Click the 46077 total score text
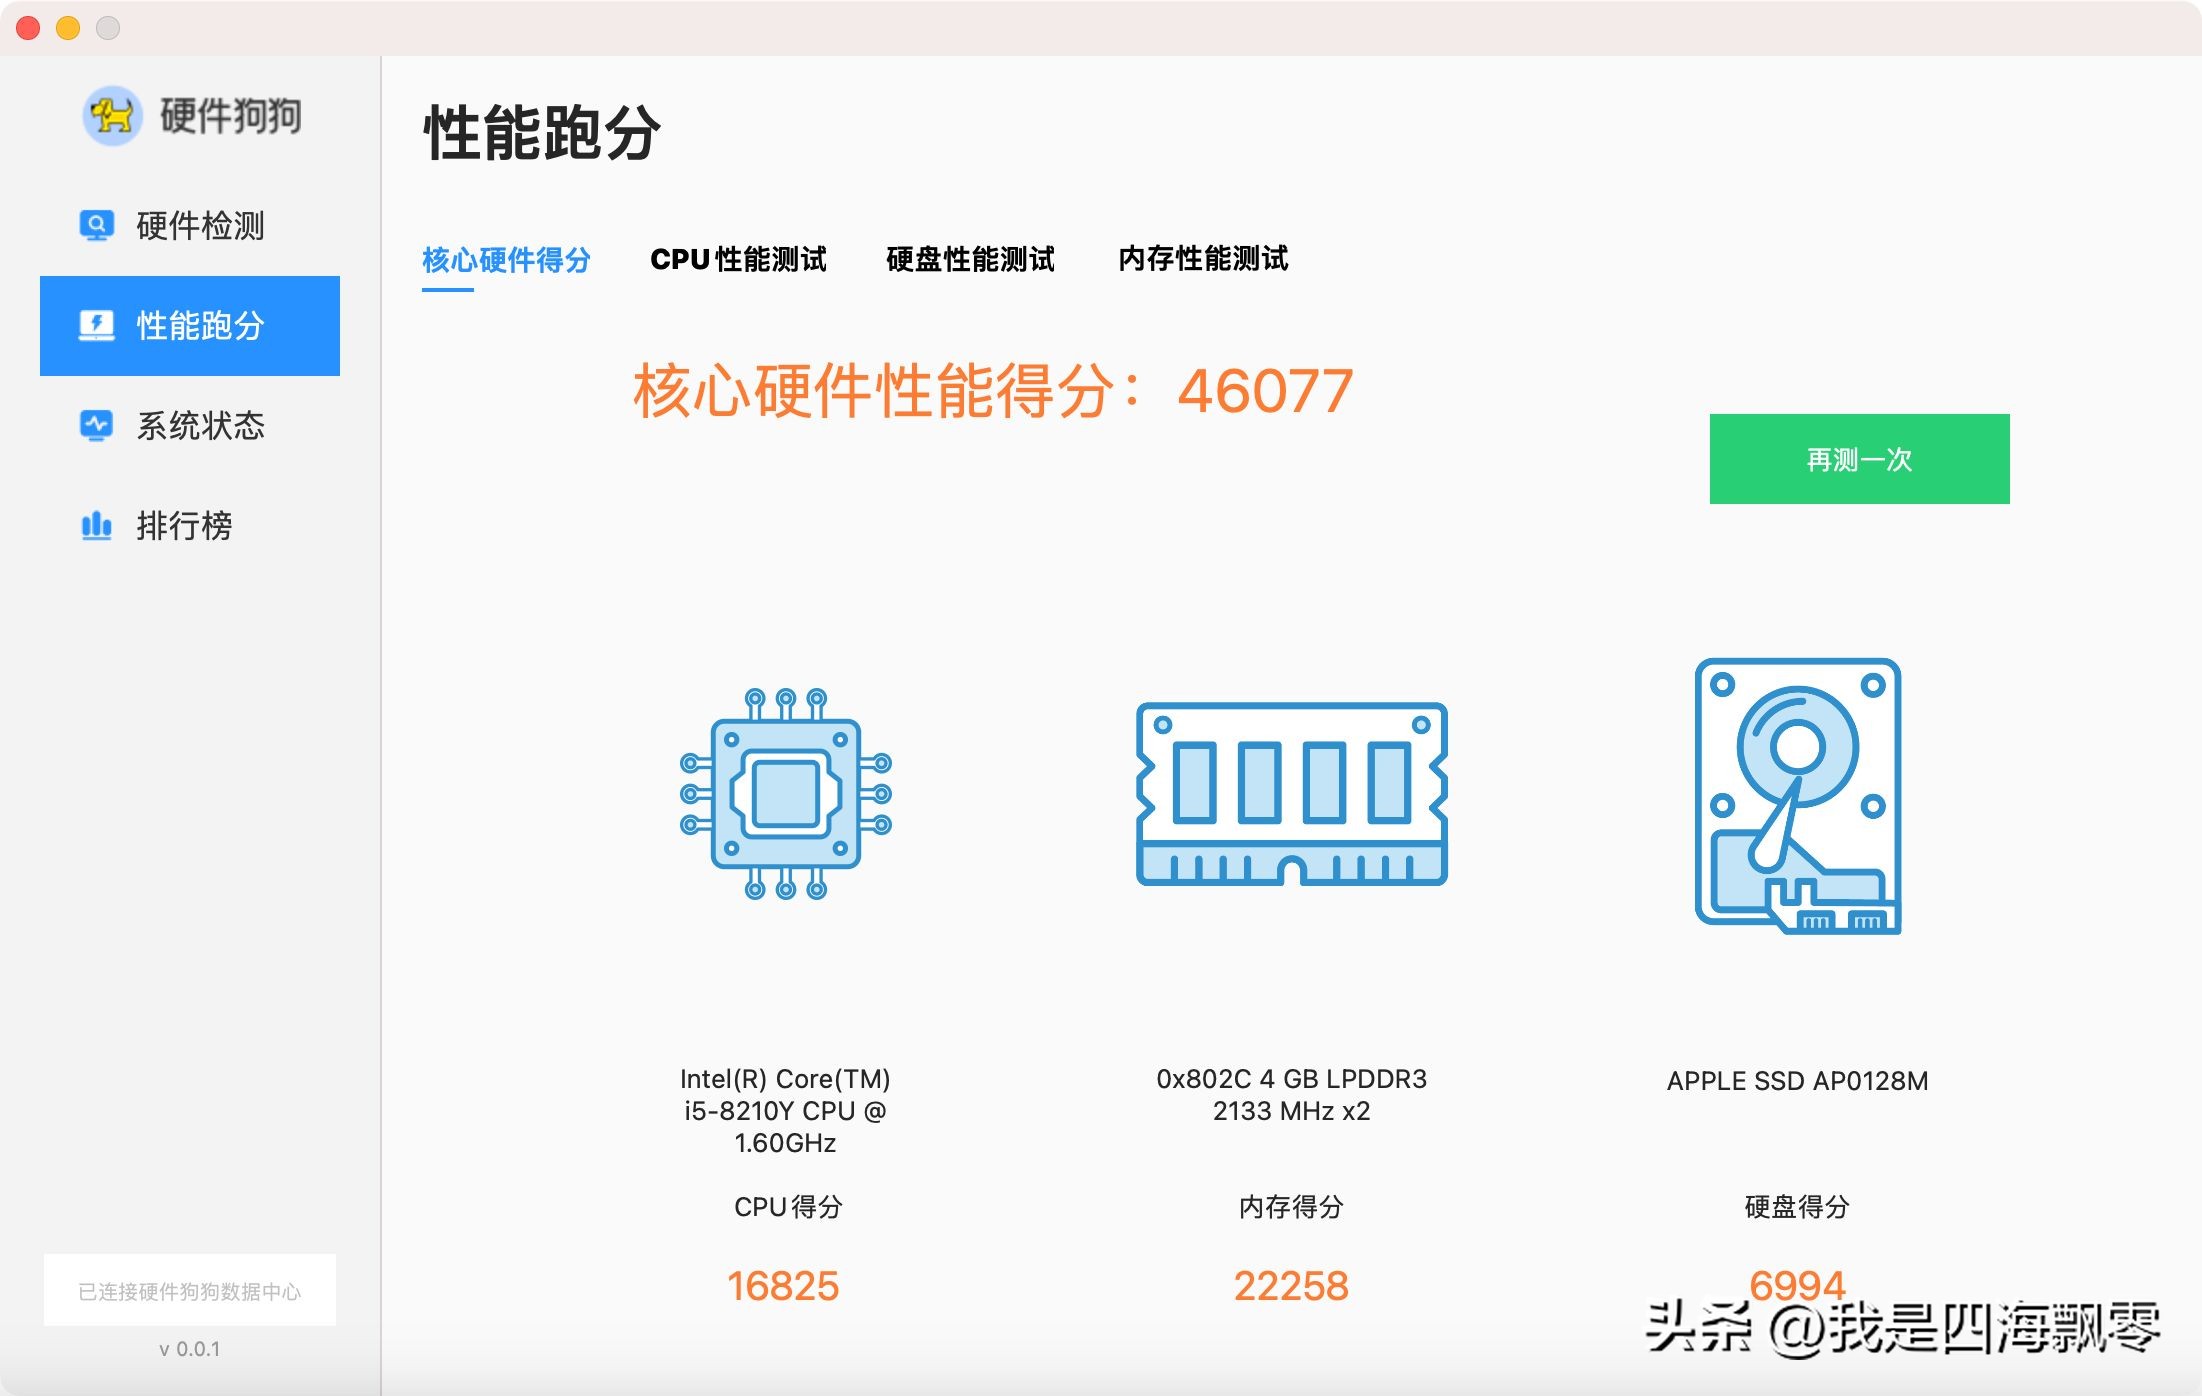This screenshot has width=2202, height=1396. 1265,391
